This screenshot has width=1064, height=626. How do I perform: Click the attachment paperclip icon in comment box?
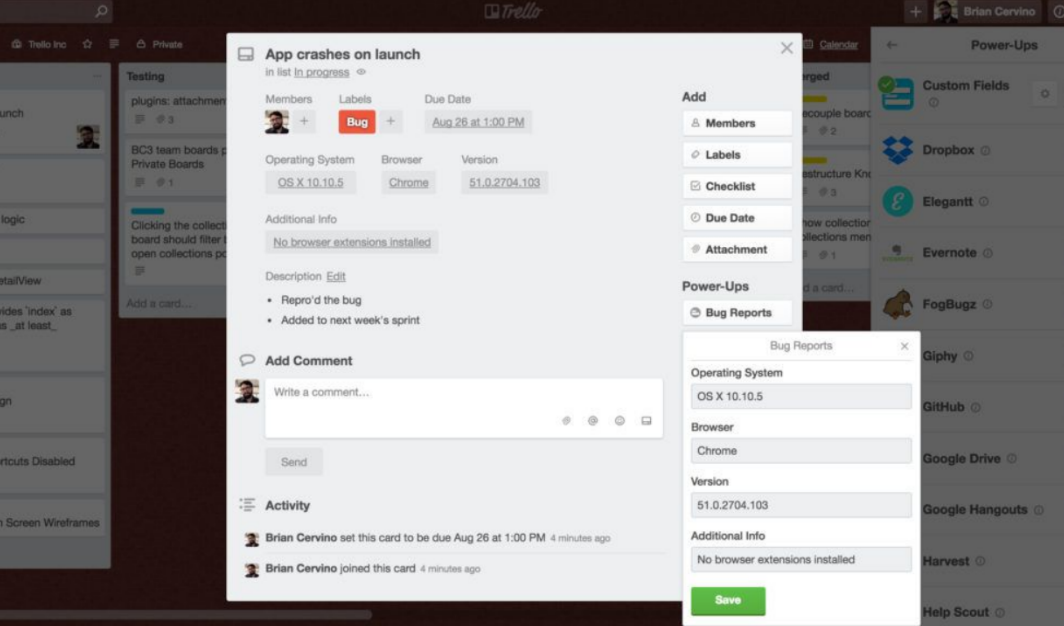tap(566, 420)
